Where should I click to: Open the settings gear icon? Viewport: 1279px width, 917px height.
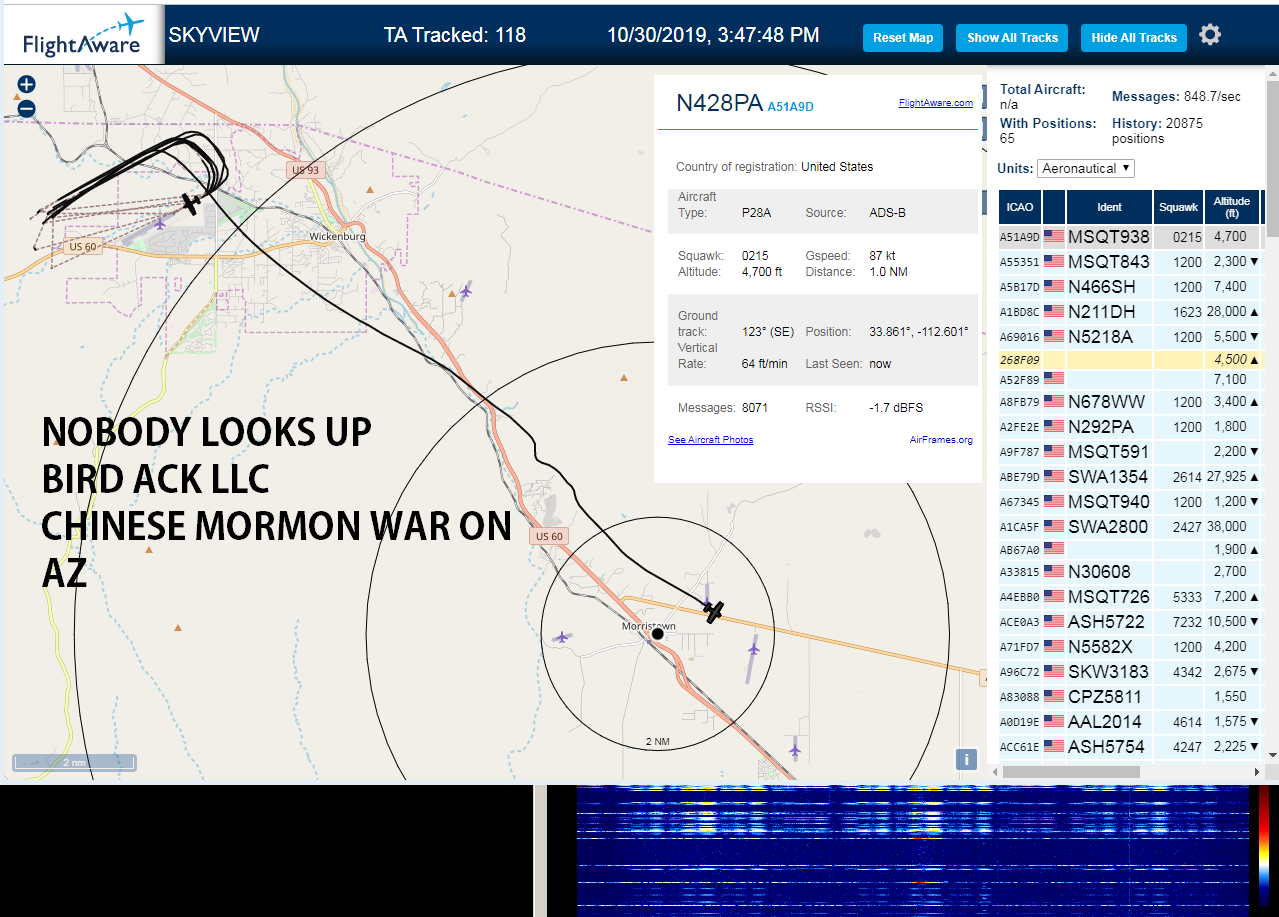pyautogui.click(x=1210, y=35)
